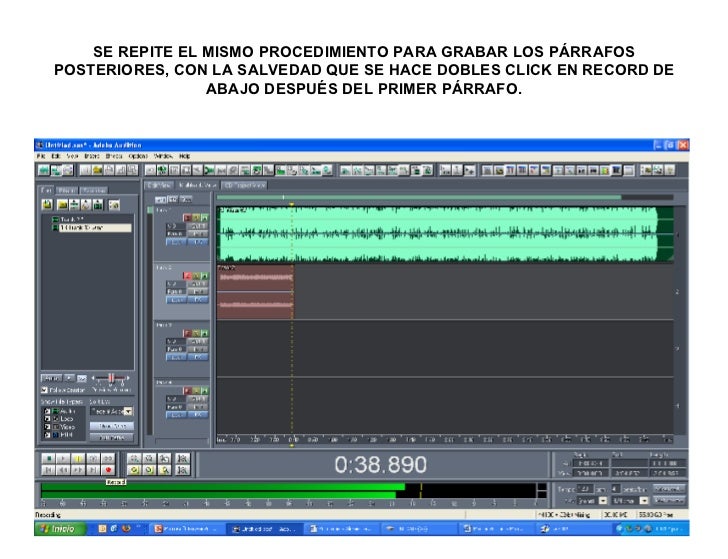Open the Sort By dropdown in the Files panel
Image resolution: width=728 pixels, height=559 pixels.
(111, 411)
